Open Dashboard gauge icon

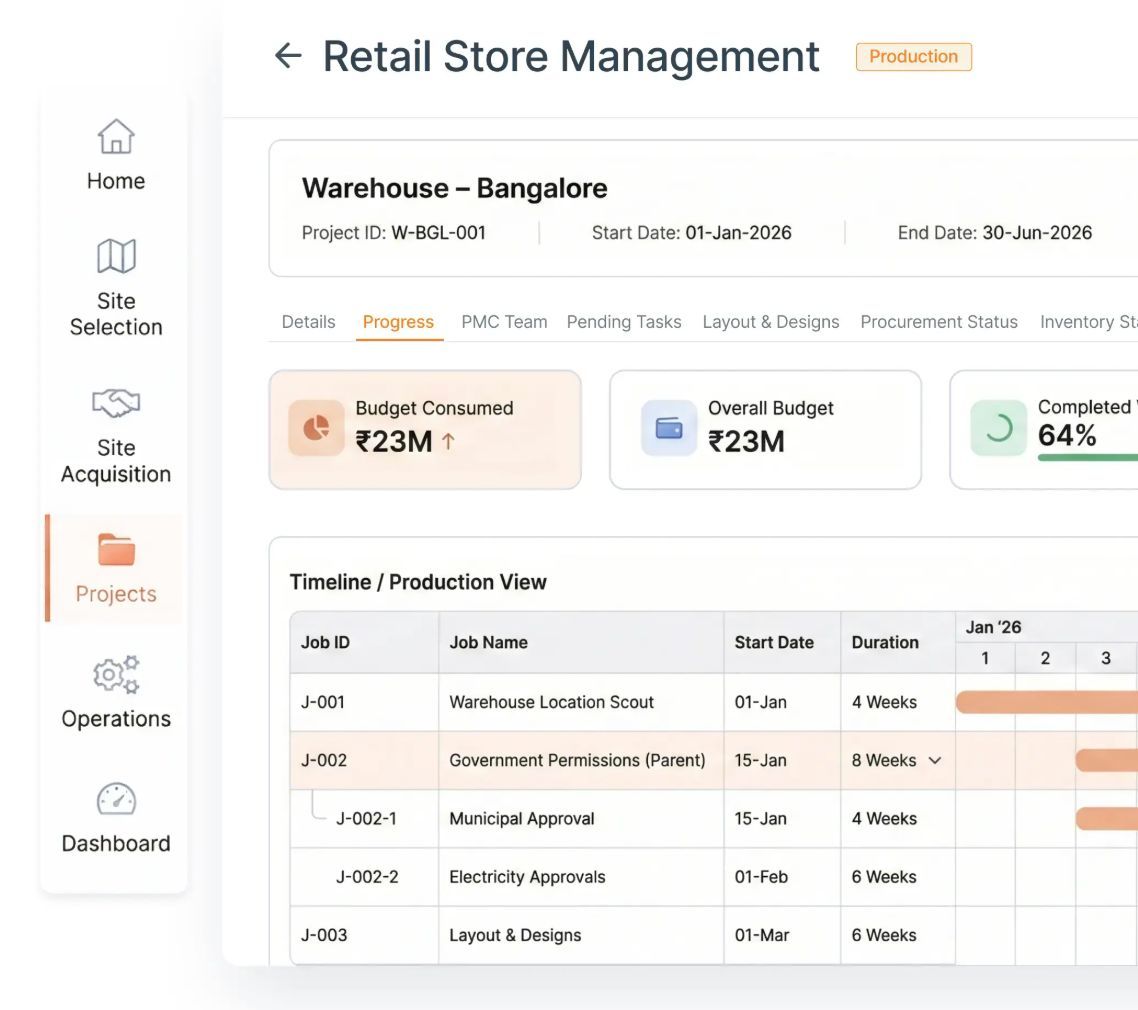point(116,800)
